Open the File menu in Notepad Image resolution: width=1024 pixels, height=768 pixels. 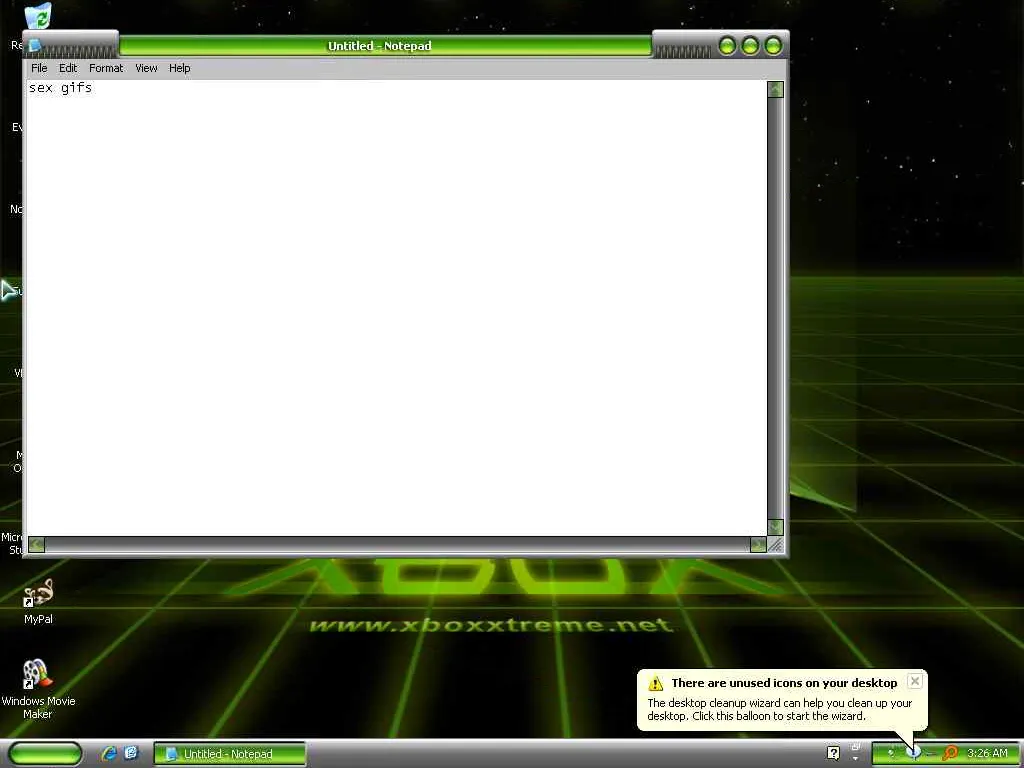click(x=39, y=68)
